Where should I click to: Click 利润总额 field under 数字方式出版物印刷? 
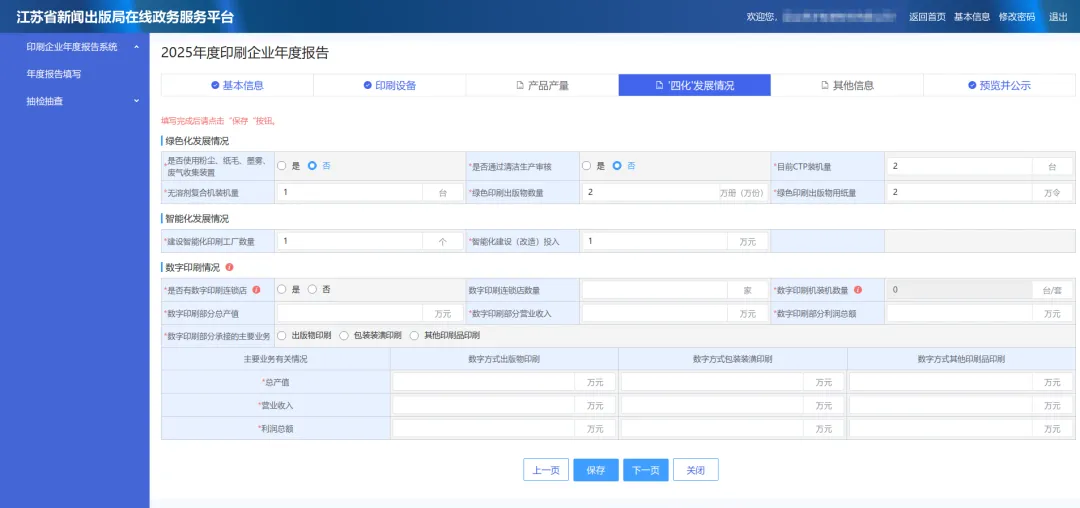pos(484,428)
